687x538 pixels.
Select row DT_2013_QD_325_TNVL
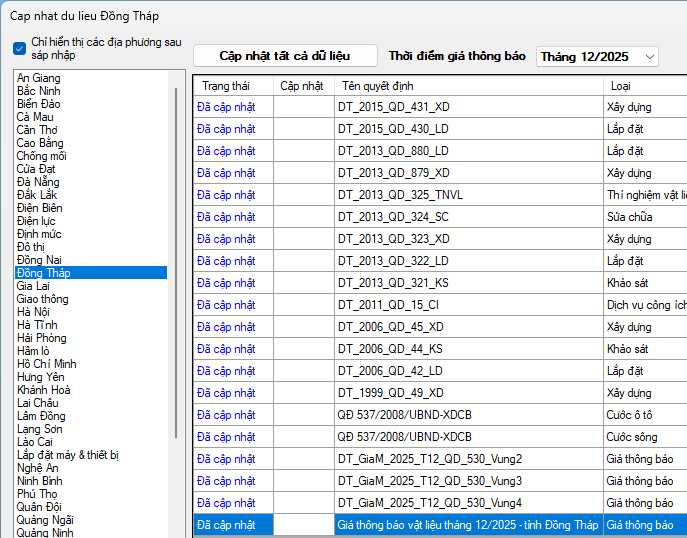click(400, 195)
